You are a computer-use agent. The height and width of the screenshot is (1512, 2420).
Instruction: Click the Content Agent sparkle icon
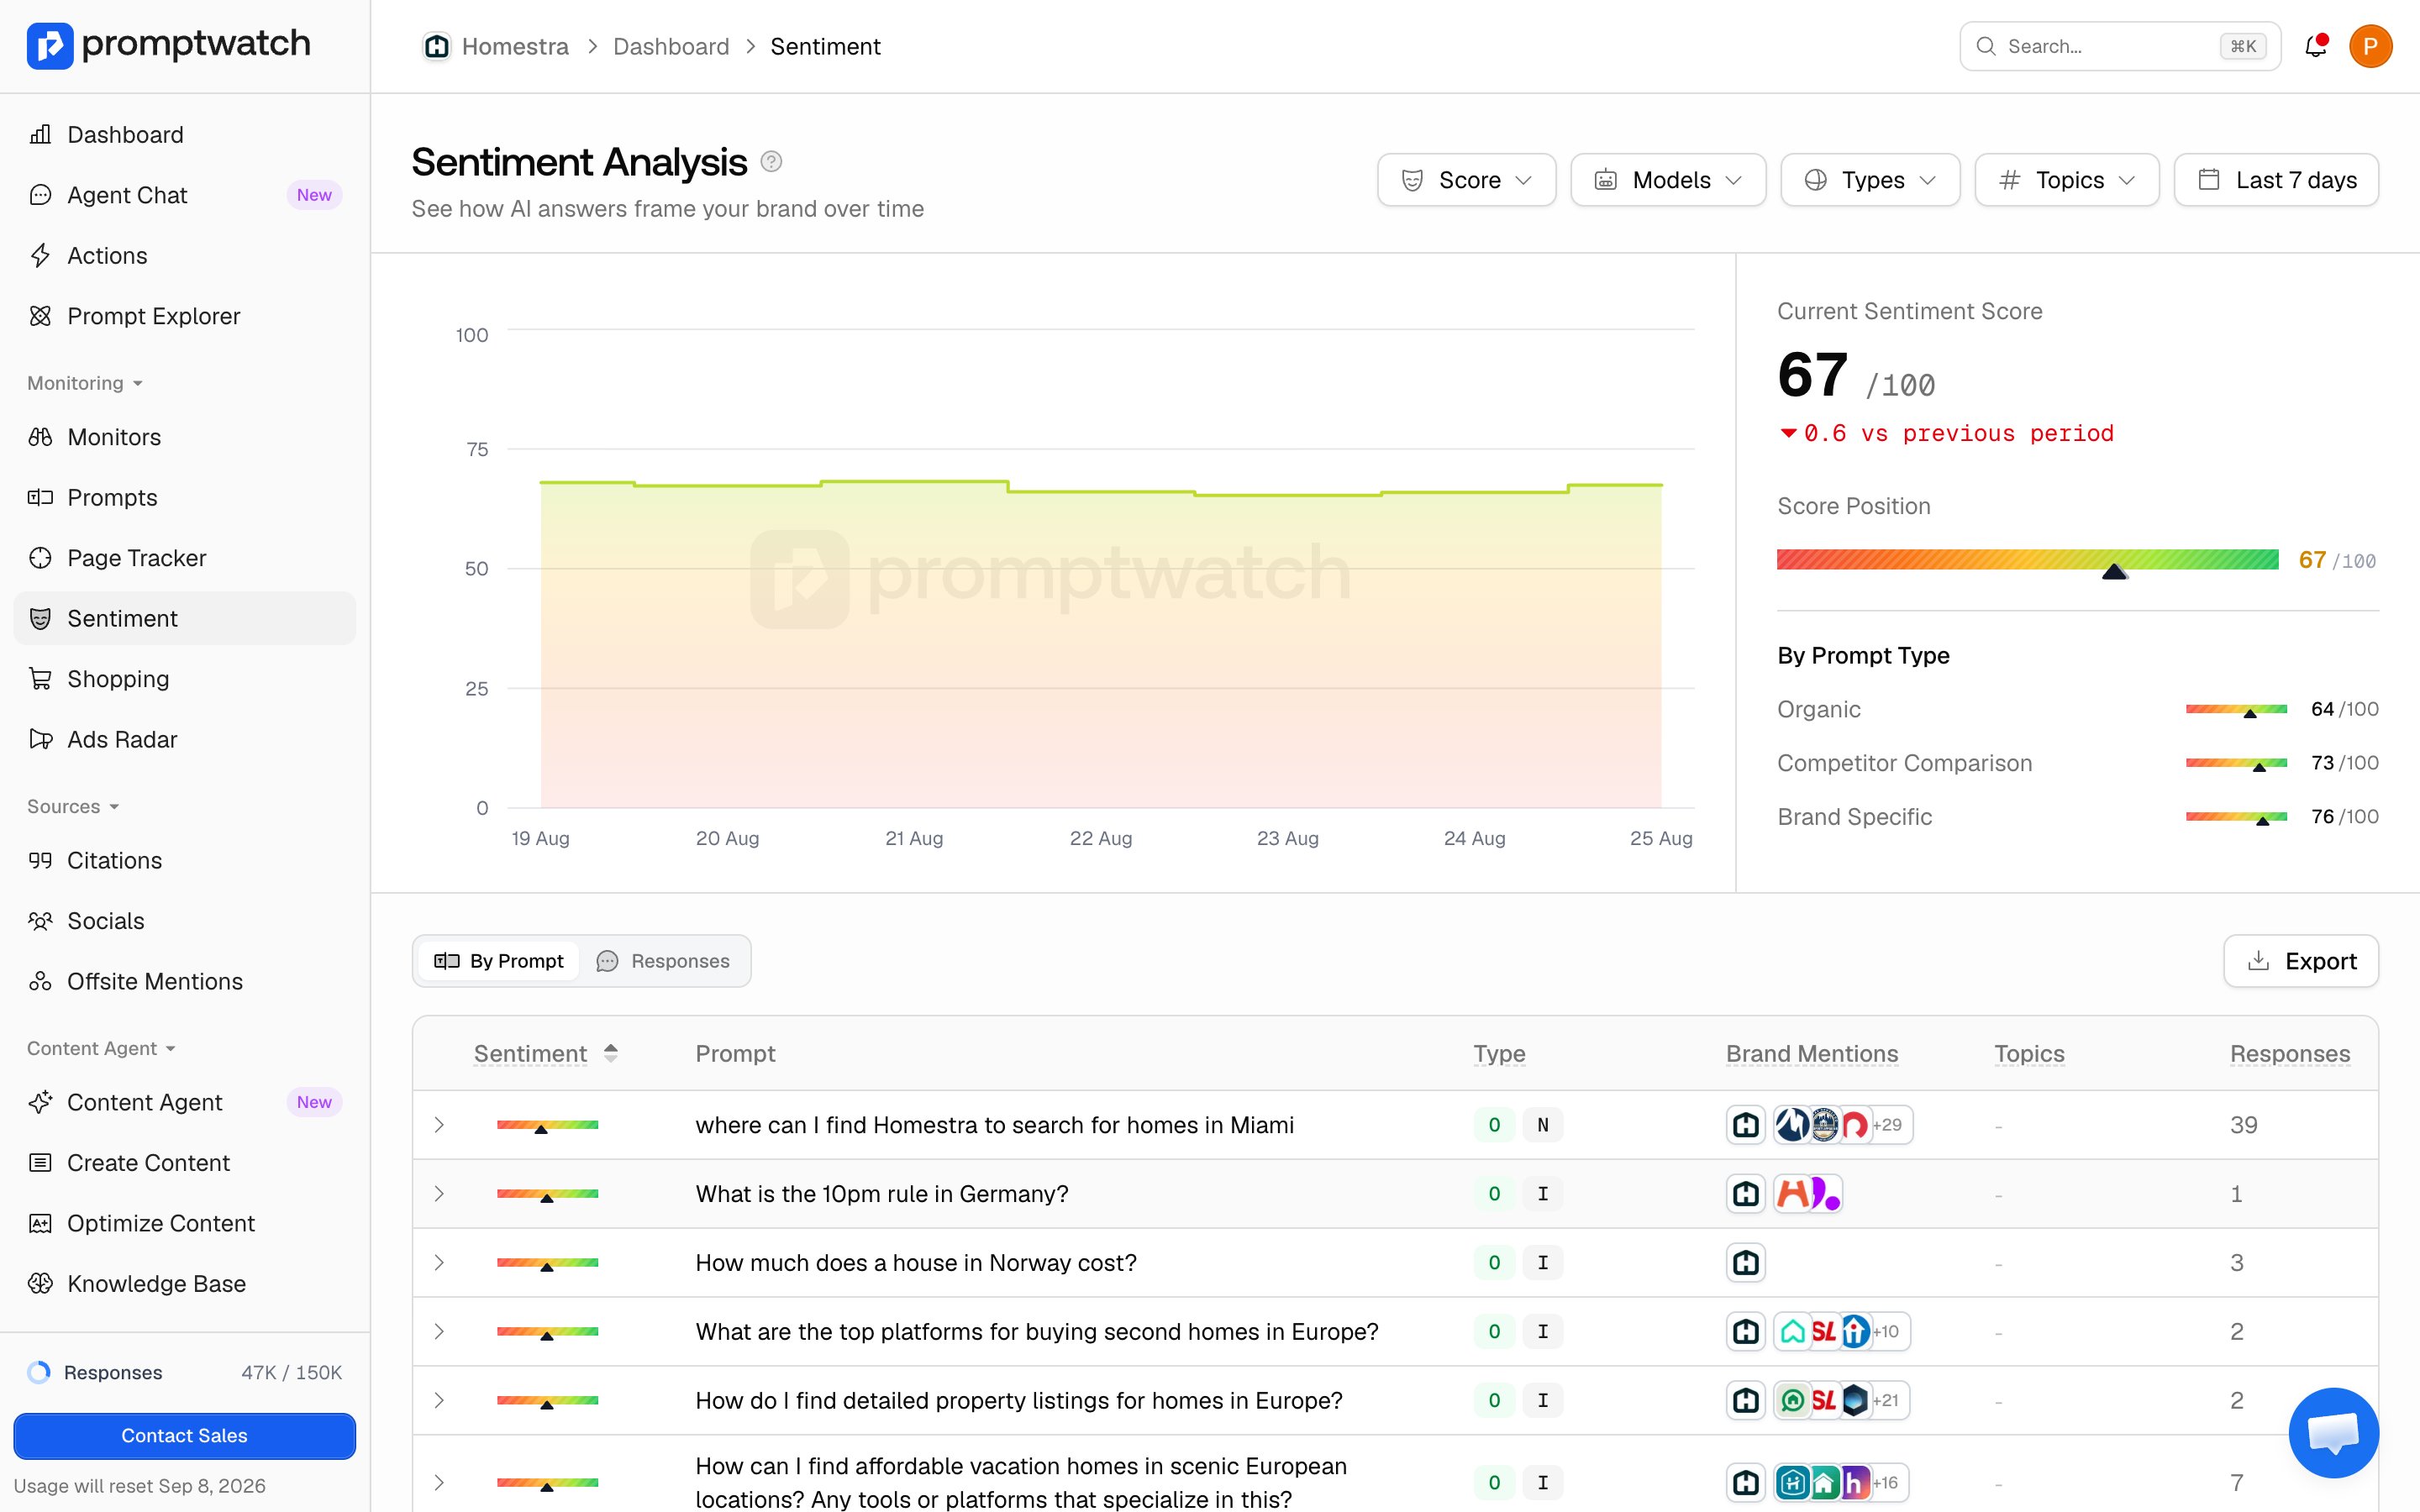[40, 1102]
